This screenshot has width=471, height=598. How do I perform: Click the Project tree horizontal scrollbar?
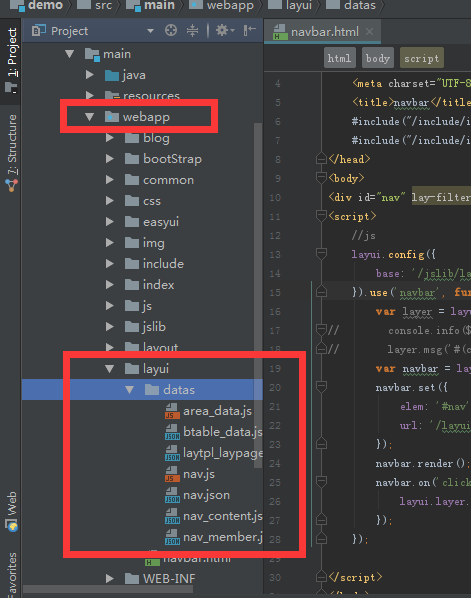[x=108, y=589]
